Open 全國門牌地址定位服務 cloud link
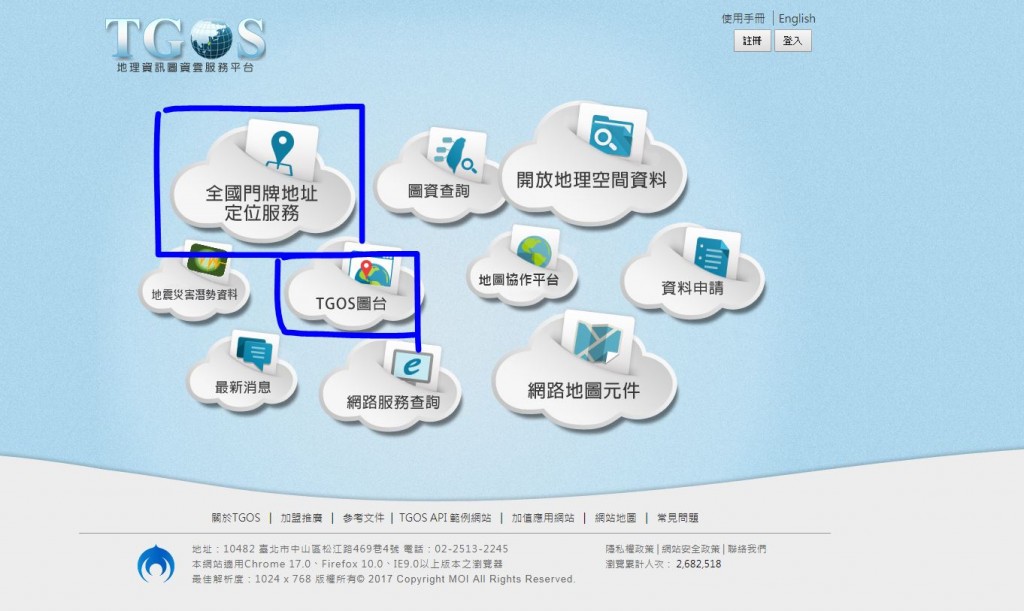 click(x=261, y=203)
